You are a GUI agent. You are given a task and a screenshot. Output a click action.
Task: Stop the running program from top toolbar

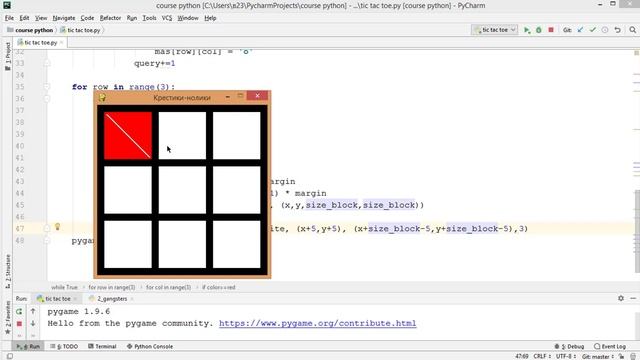pyautogui.click(x=551, y=30)
